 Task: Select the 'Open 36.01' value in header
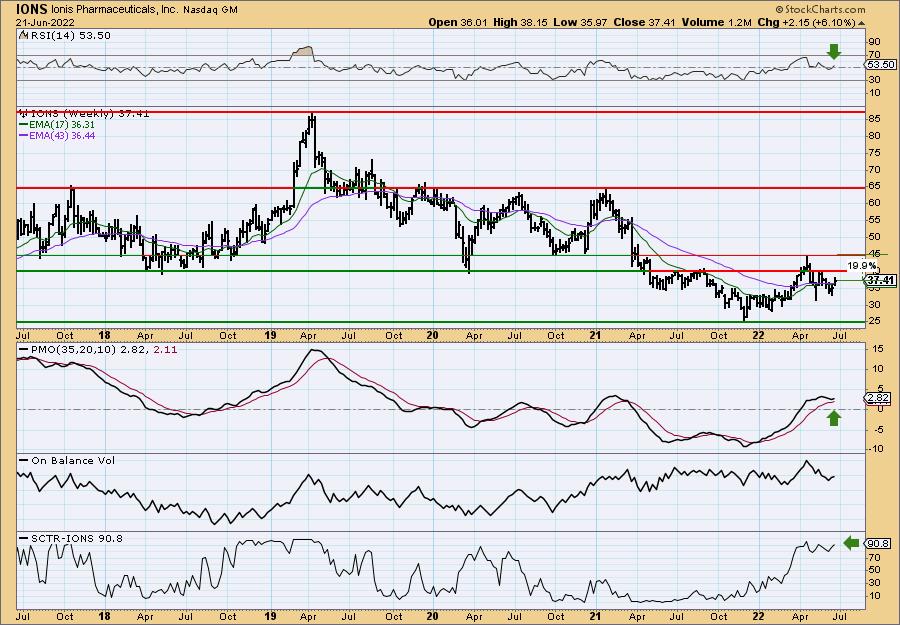point(458,22)
